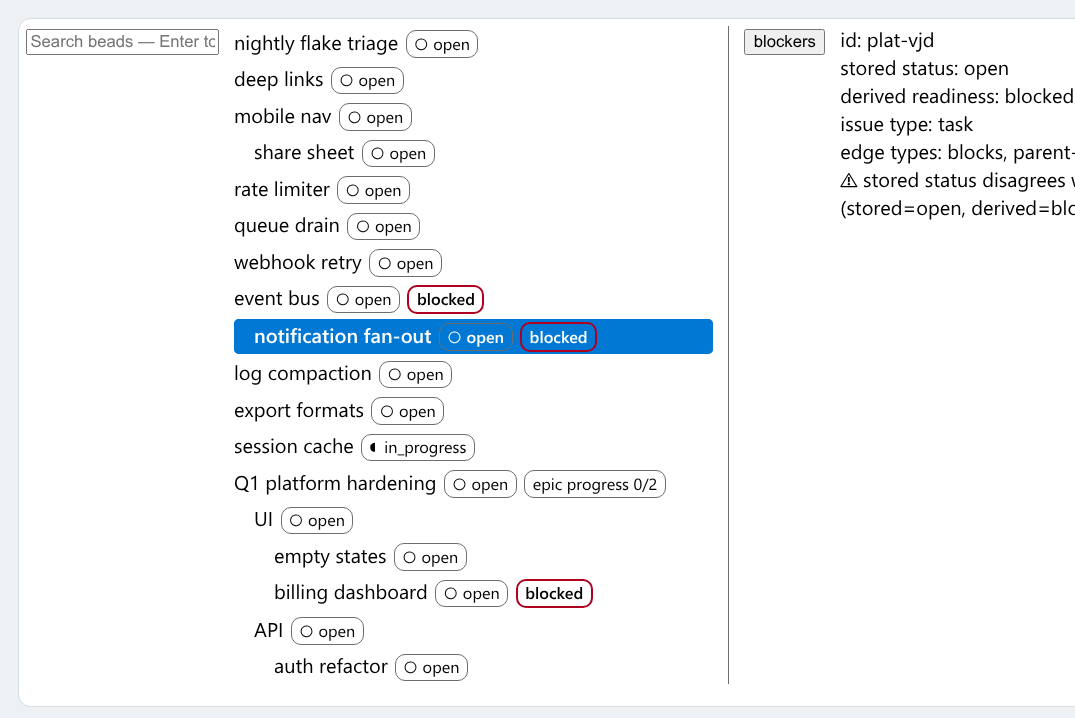Click the open badge on export formats
This screenshot has height=718, width=1075.
(408, 411)
